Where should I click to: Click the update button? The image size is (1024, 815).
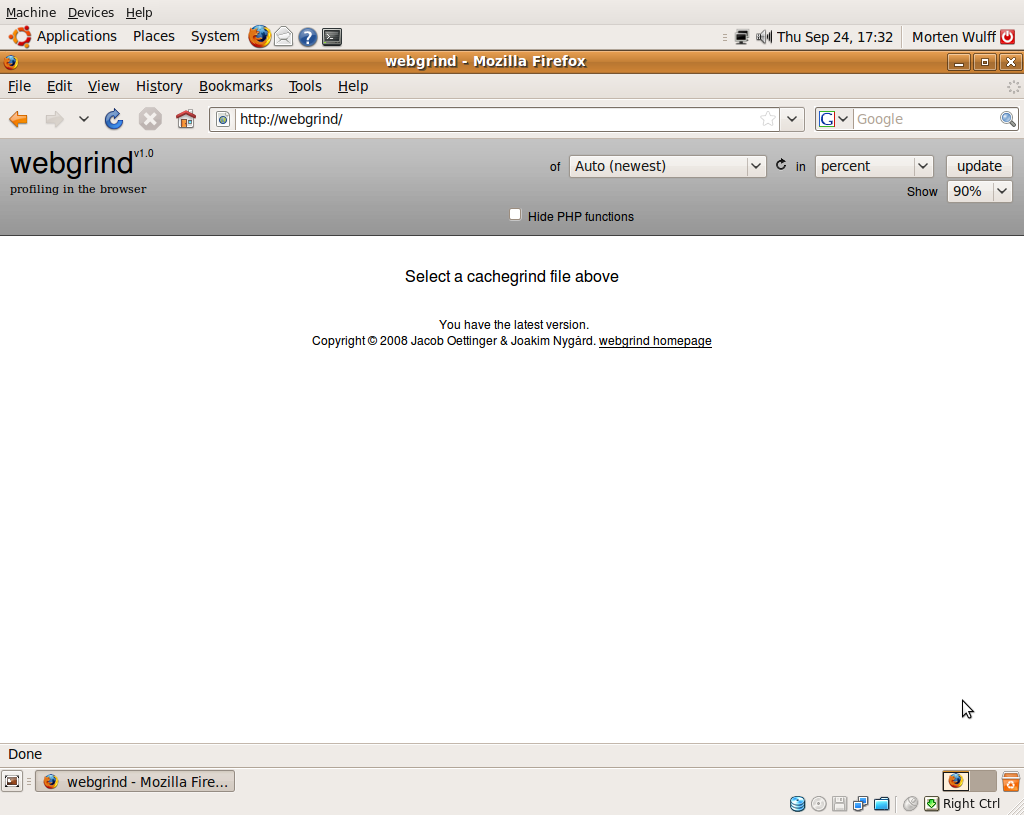[979, 166]
